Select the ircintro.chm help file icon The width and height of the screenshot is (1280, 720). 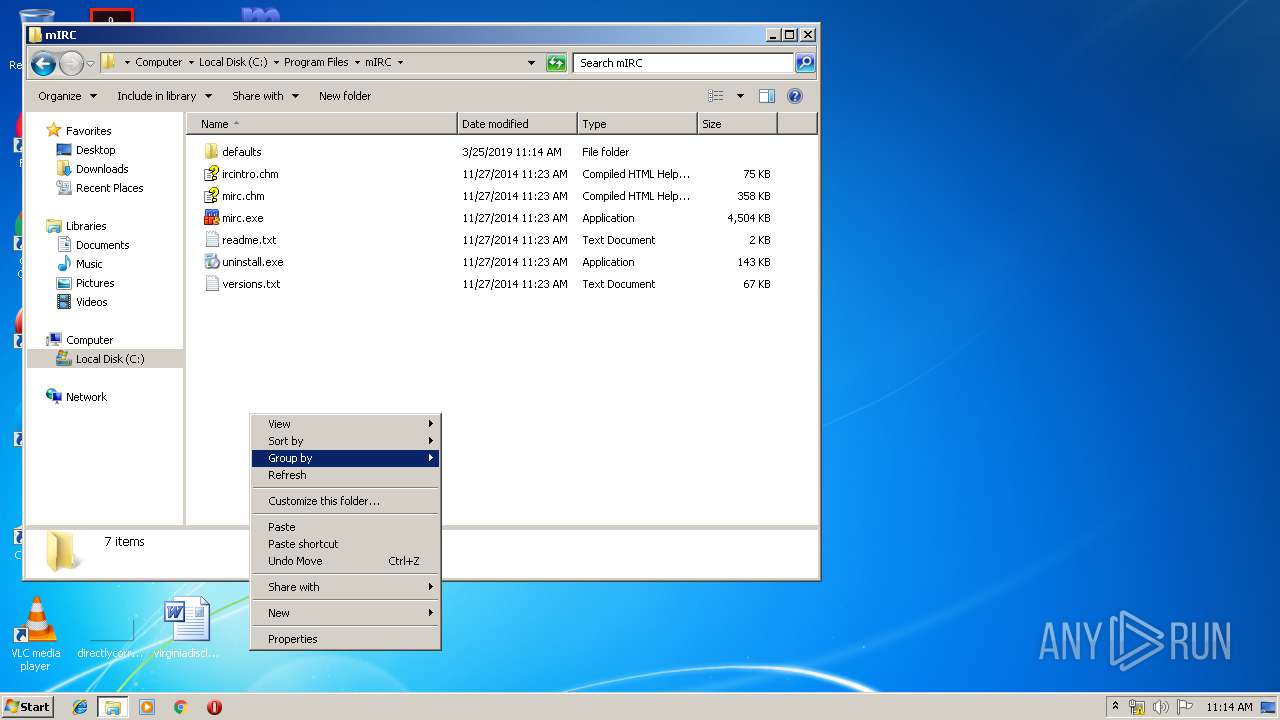[211, 174]
